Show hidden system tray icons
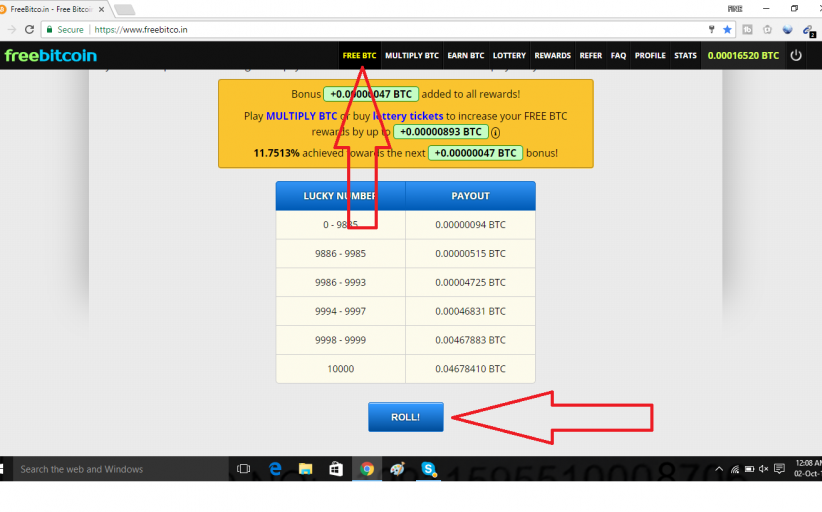 [x=719, y=469]
